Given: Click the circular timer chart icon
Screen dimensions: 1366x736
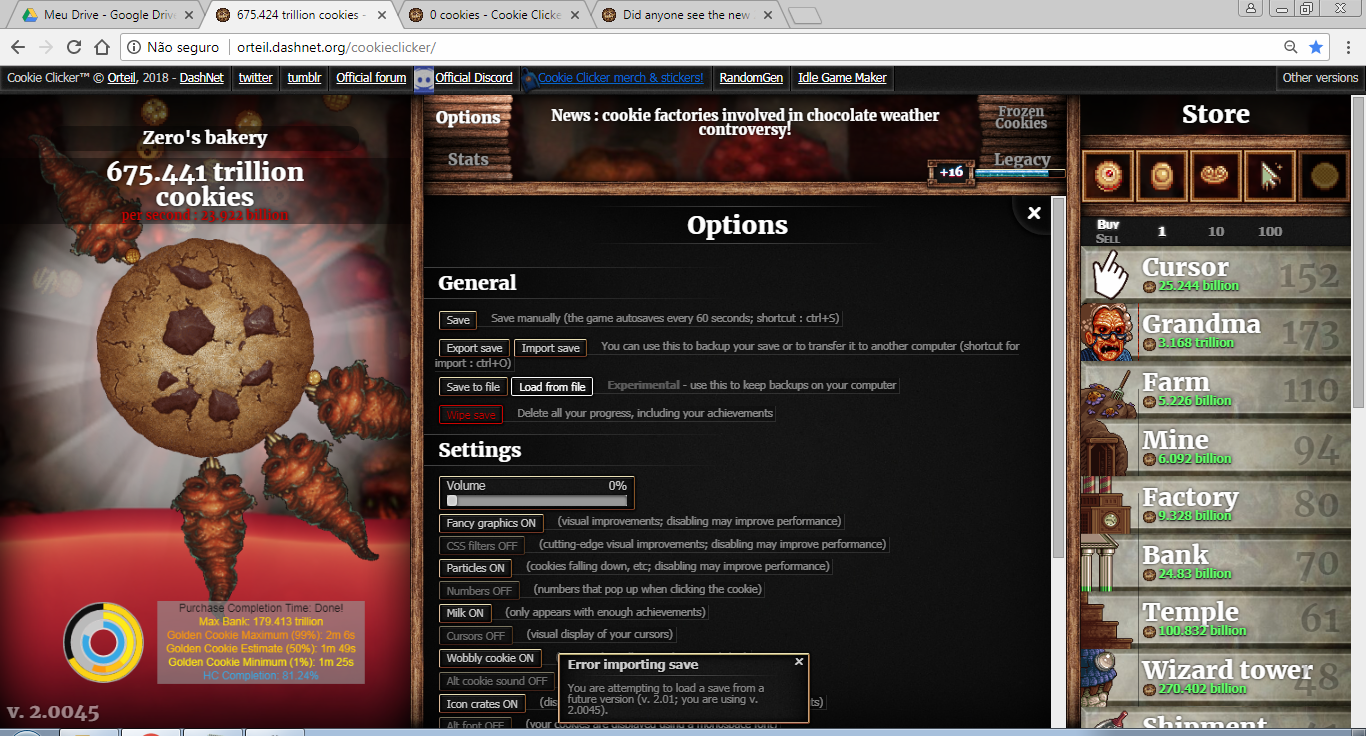Looking at the screenshot, I should tap(103, 643).
